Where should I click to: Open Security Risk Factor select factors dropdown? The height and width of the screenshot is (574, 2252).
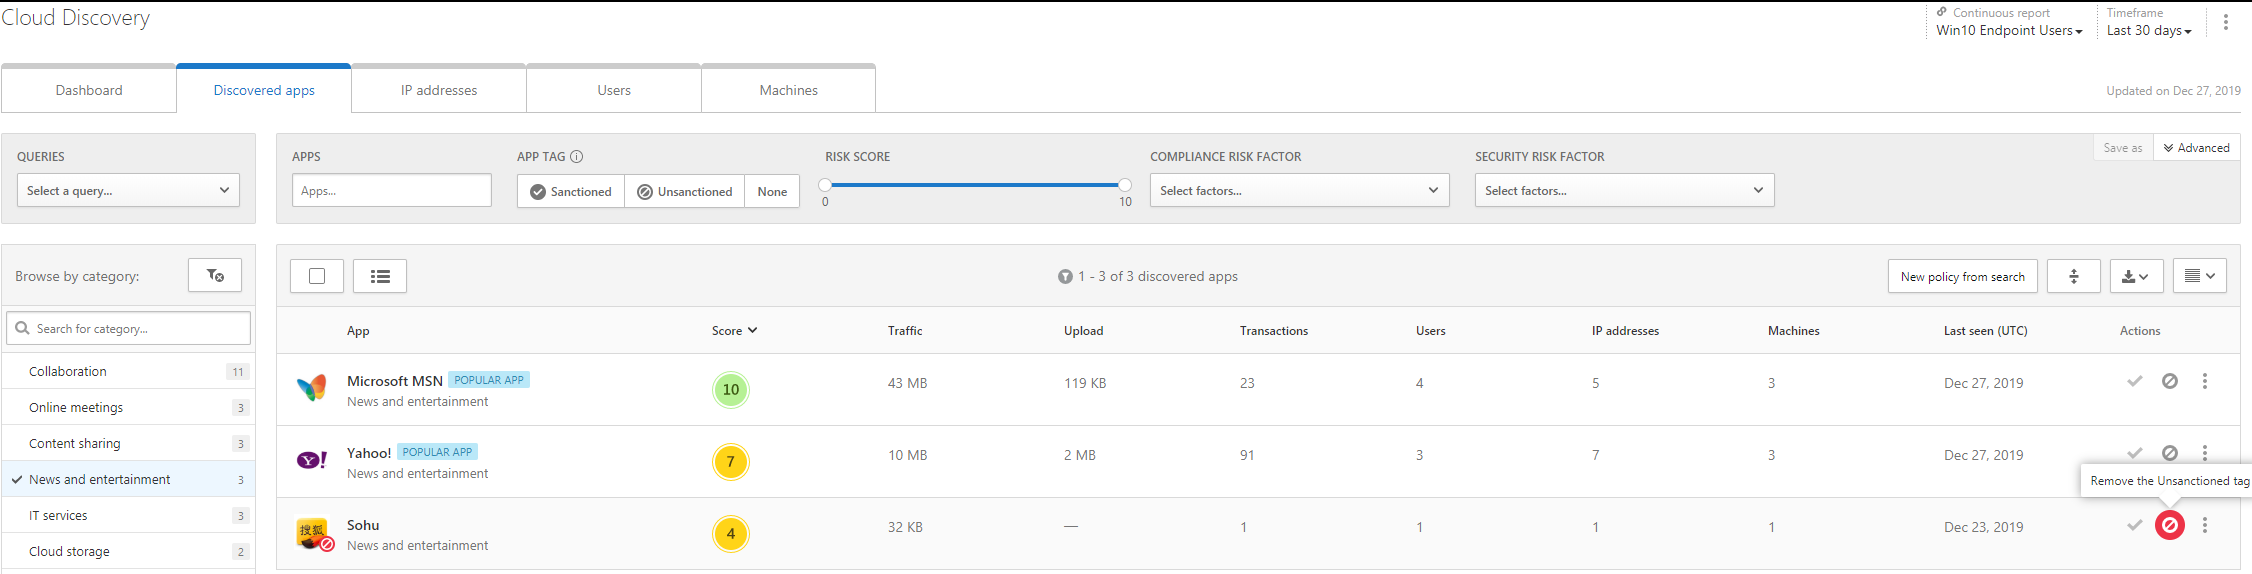[x=1624, y=190]
